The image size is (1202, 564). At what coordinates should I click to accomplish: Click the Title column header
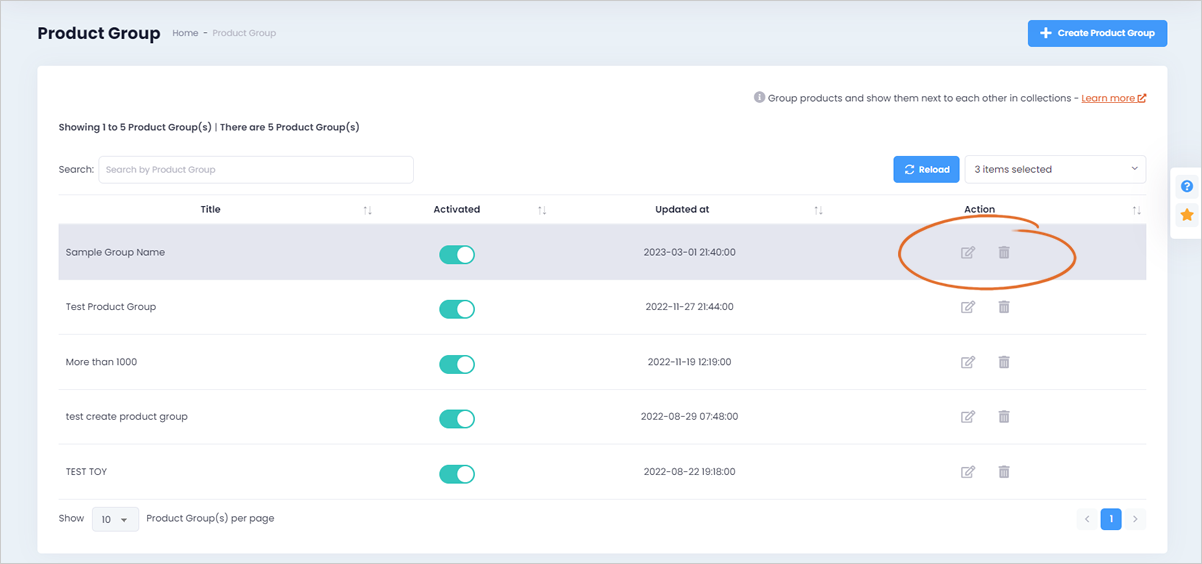(x=210, y=209)
